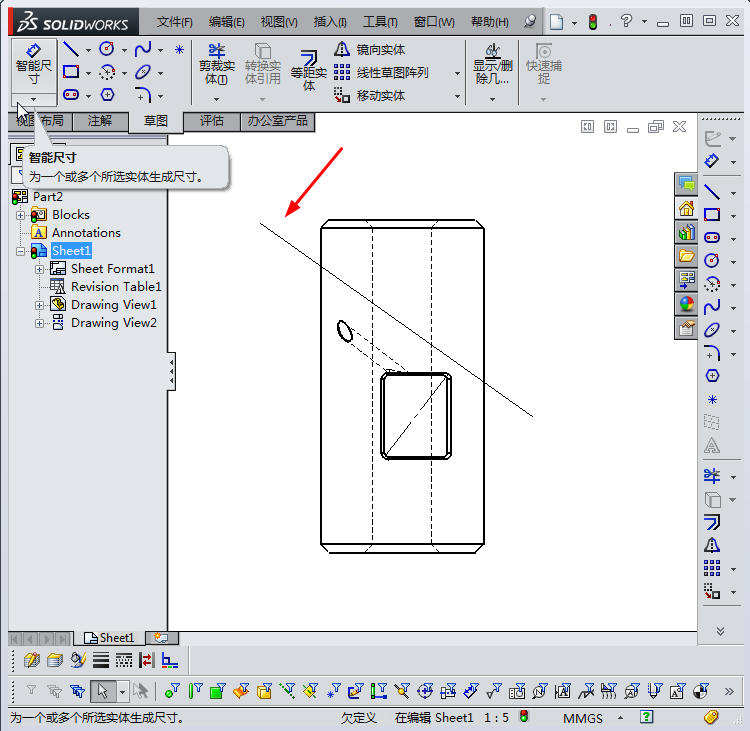Click the Trim Entities (剪裁实体) icon

[x=216, y=65]
